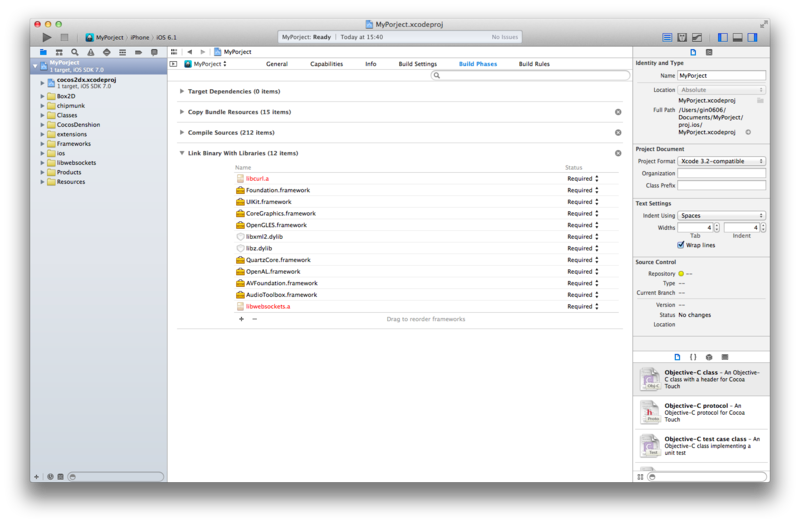This screenshot has width=800, height=524.
Task: Select the libwebsockets.a library row
Action: point(426,307)
